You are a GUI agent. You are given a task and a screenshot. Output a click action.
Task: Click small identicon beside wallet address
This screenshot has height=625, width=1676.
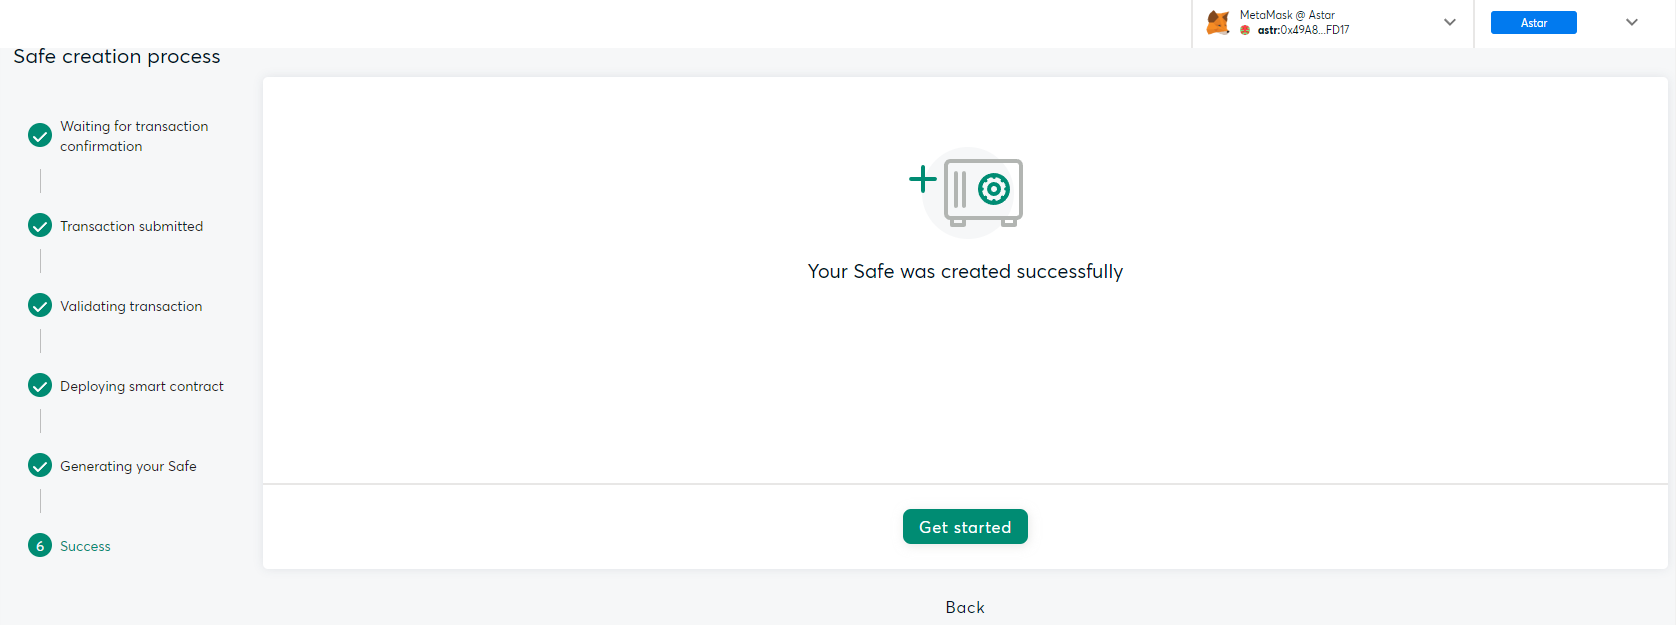coord(1245,30)
